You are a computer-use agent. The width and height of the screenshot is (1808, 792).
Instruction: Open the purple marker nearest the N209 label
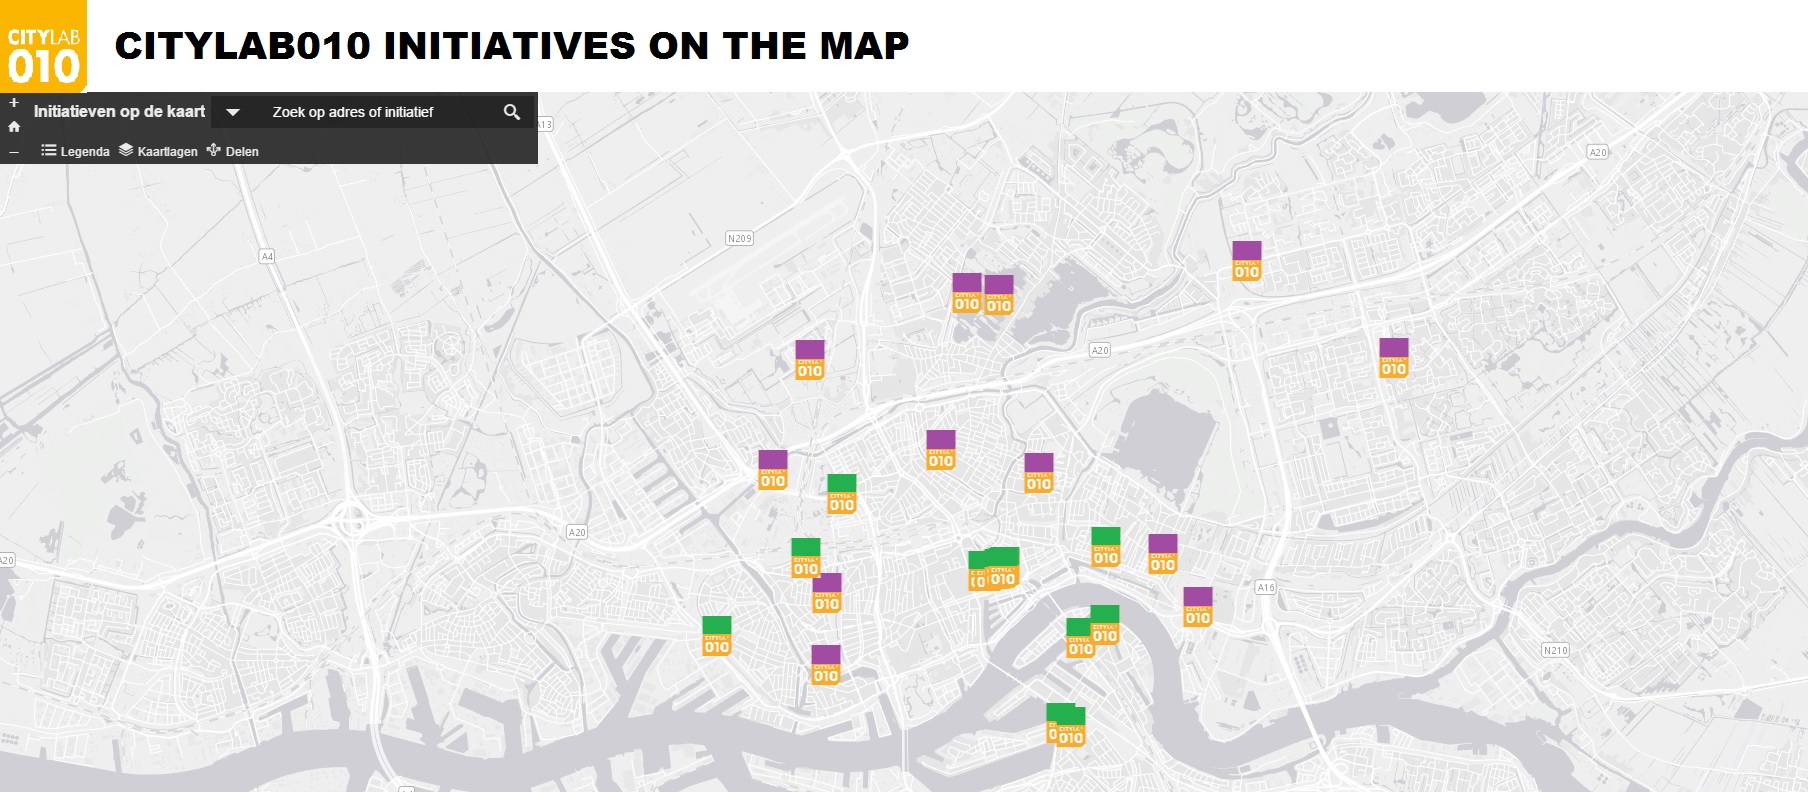[809, 360]
